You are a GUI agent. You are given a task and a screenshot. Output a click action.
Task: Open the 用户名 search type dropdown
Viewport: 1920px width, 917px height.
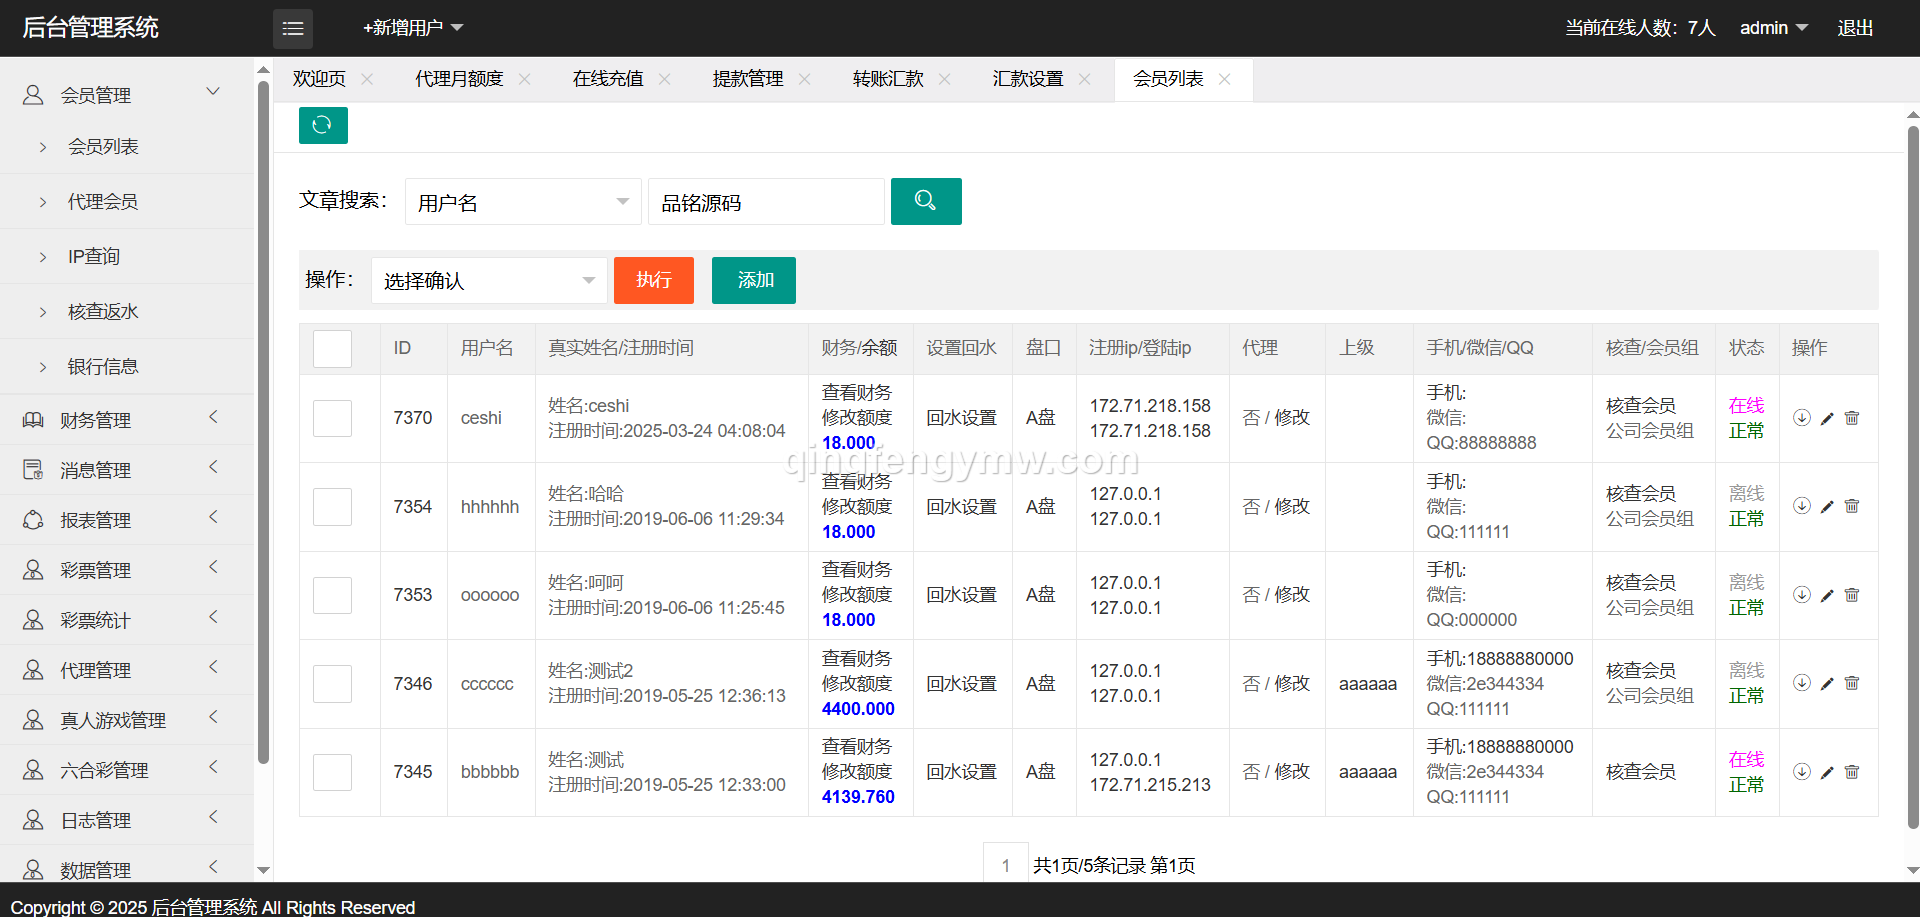522,202
